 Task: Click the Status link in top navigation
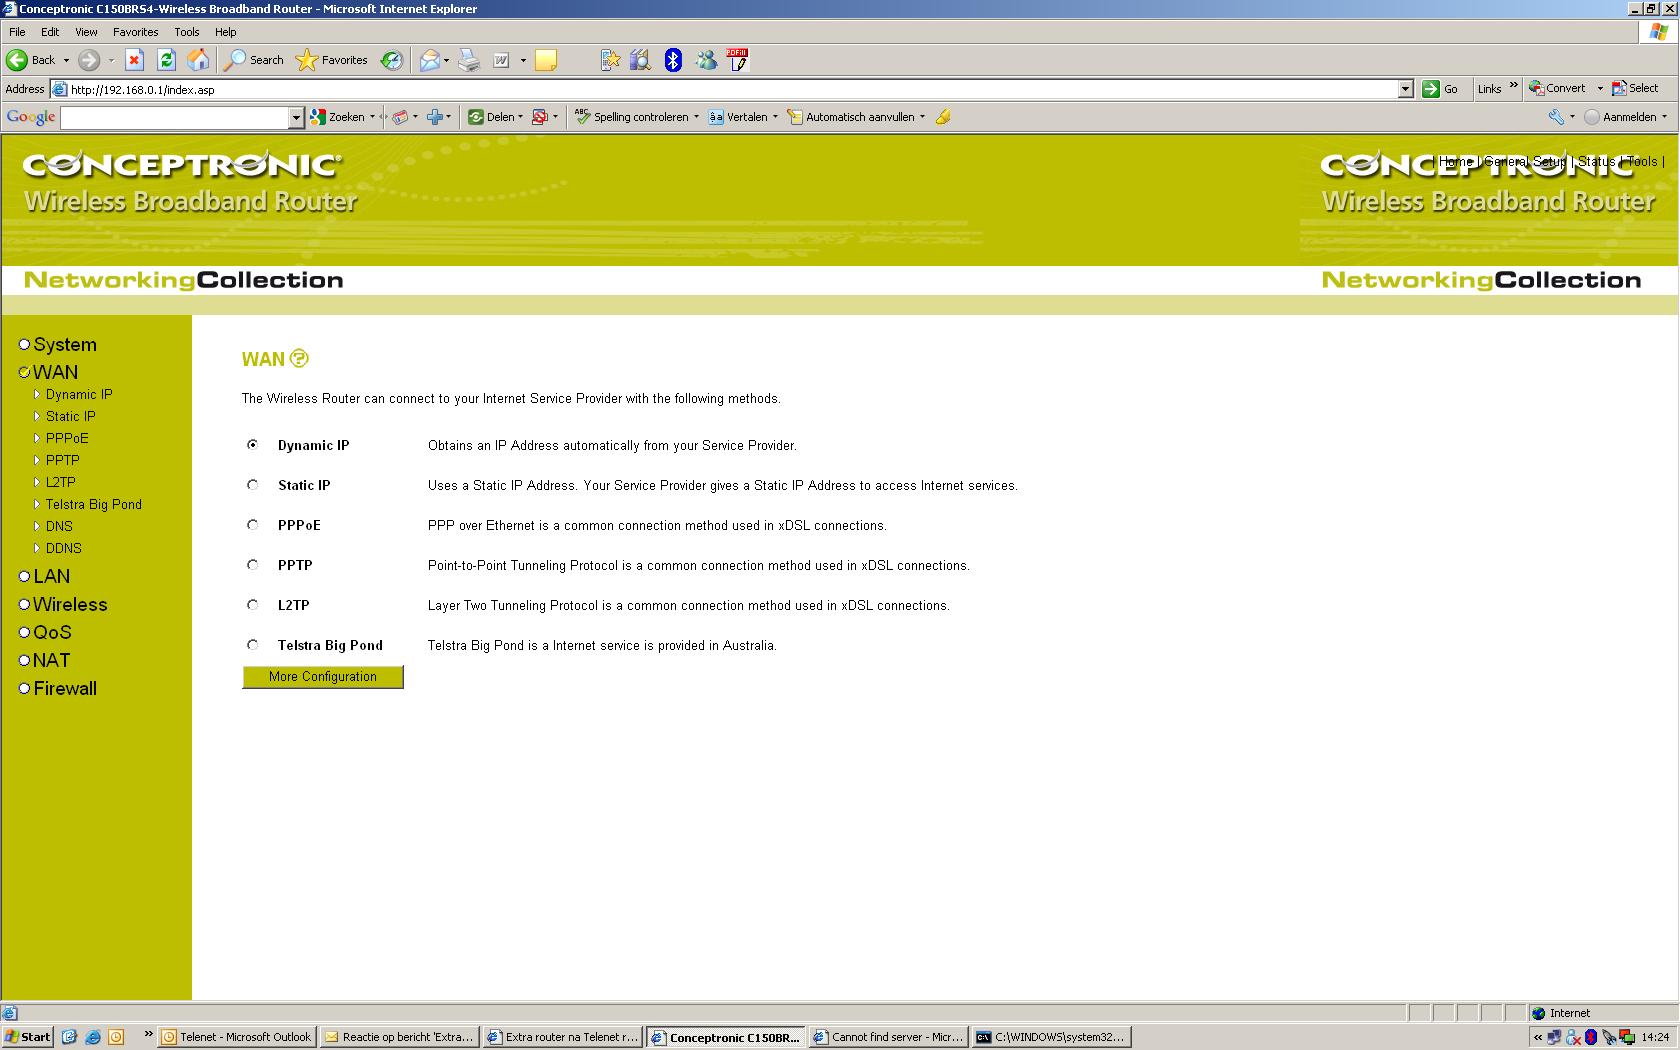(x=1596, y=161)
